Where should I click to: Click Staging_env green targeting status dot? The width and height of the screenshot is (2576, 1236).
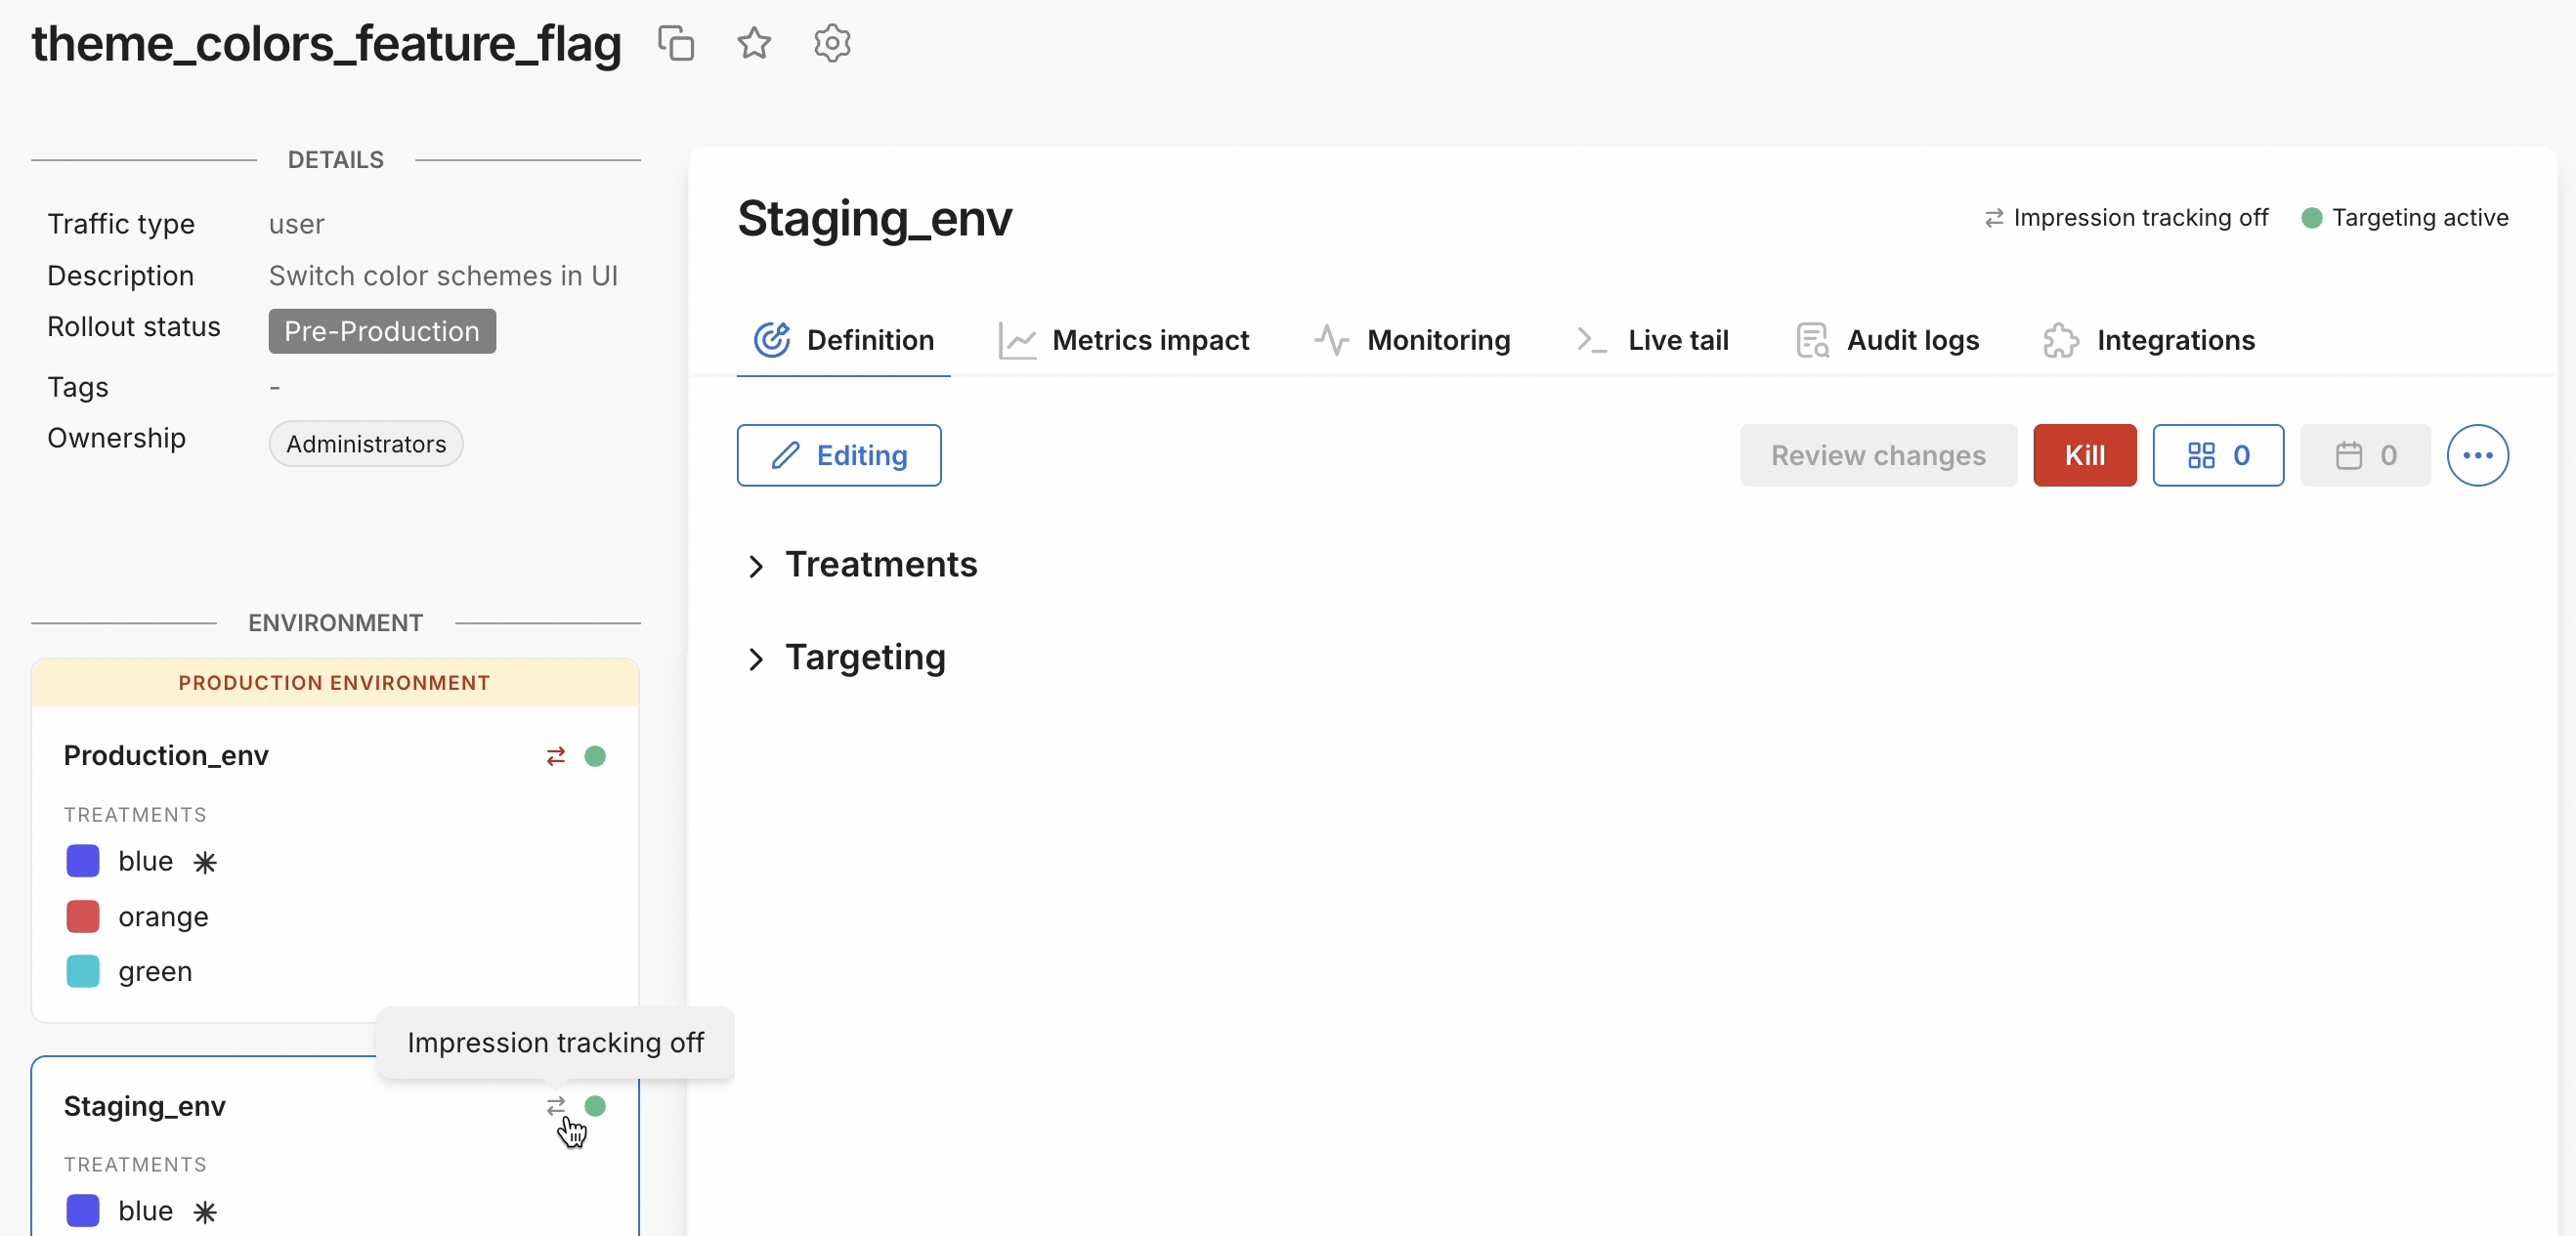click(595, 1106)
